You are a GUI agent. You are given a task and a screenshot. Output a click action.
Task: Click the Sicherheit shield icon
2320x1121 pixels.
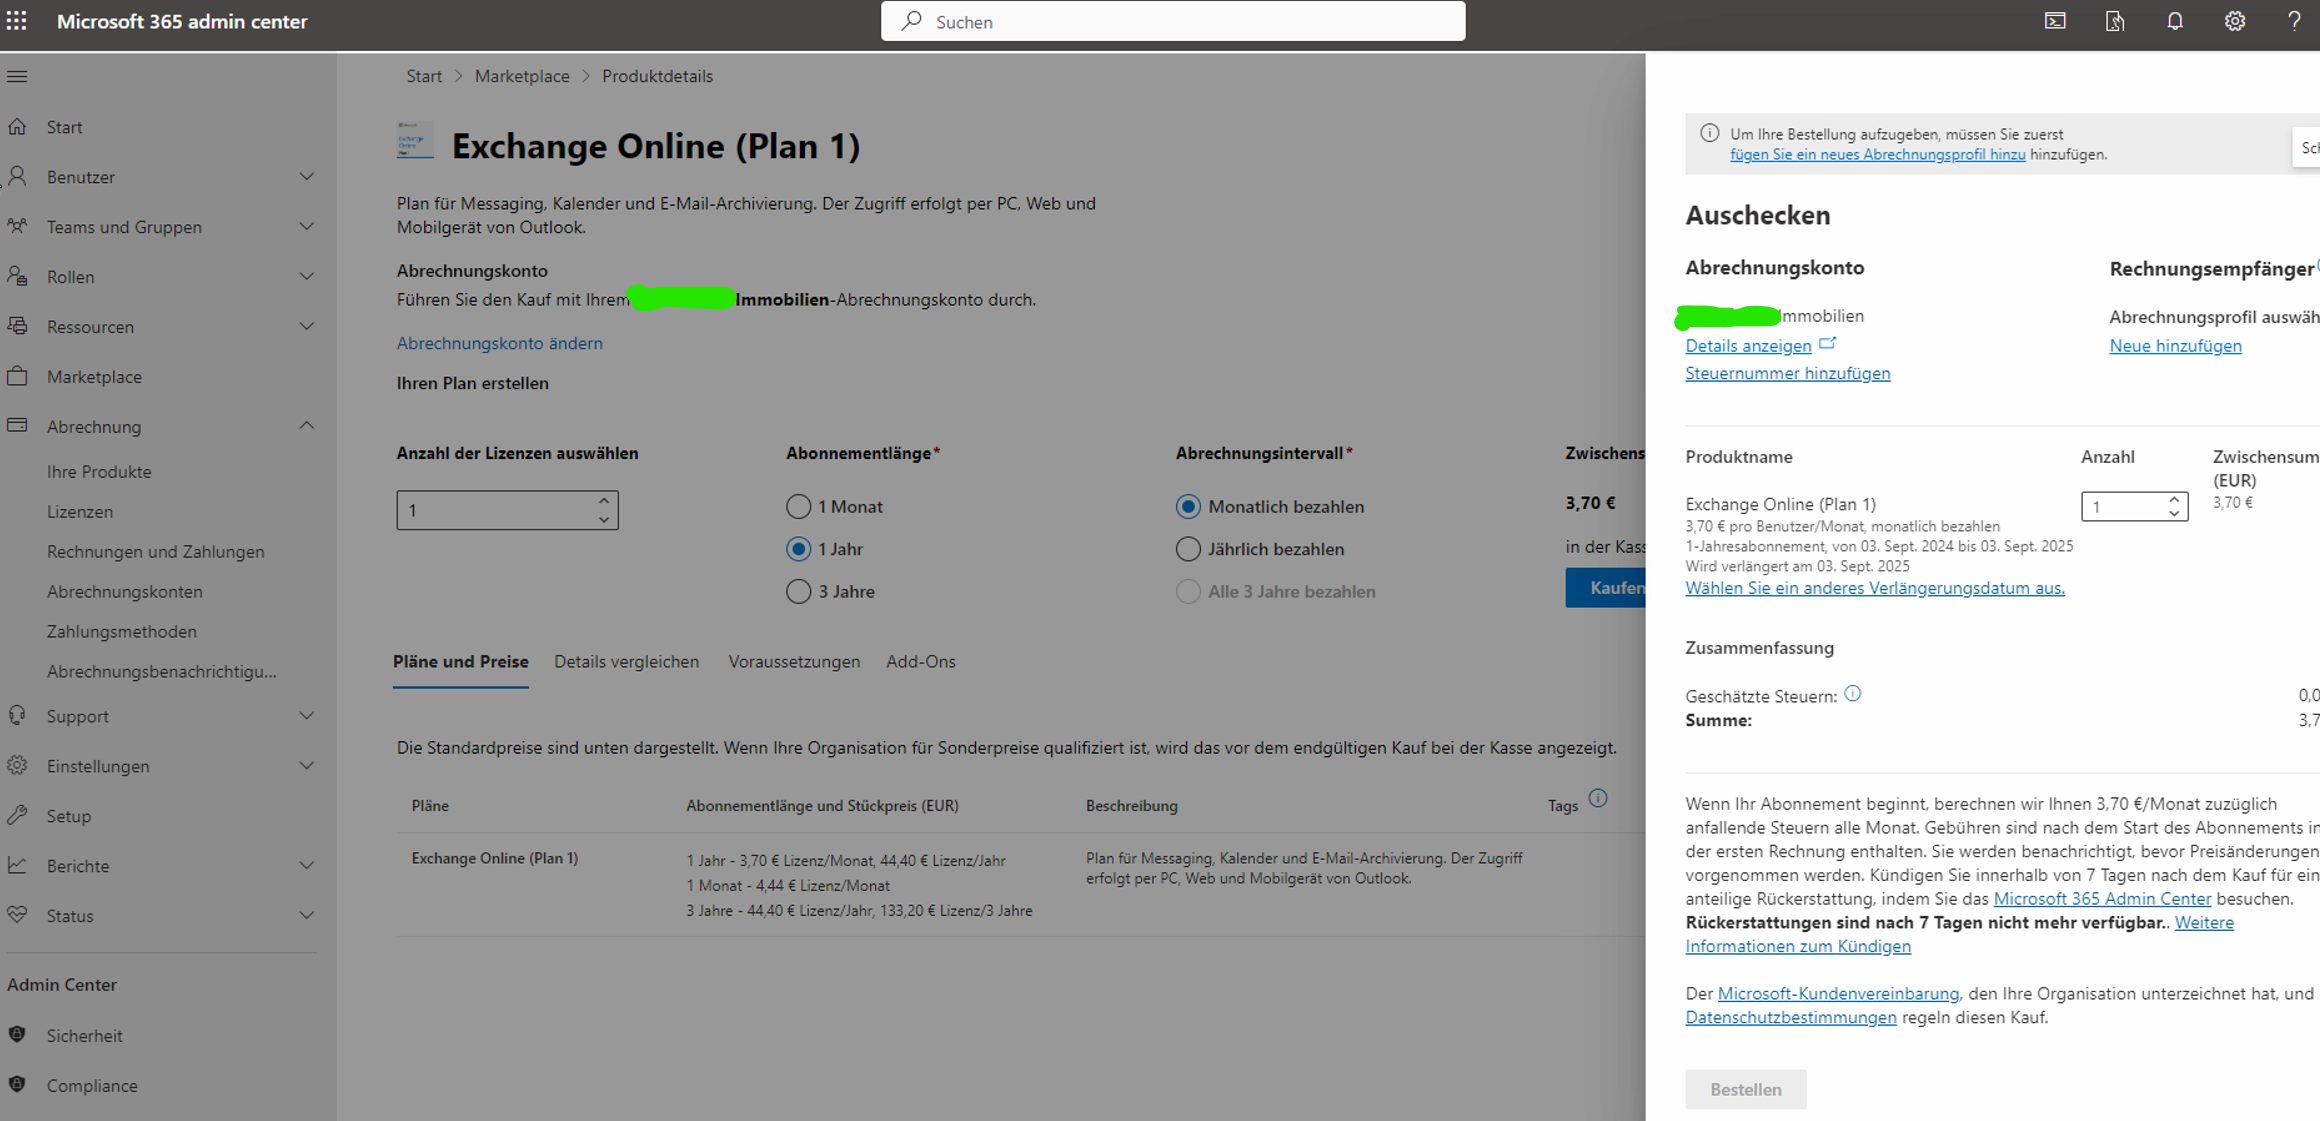(17, 1035)
